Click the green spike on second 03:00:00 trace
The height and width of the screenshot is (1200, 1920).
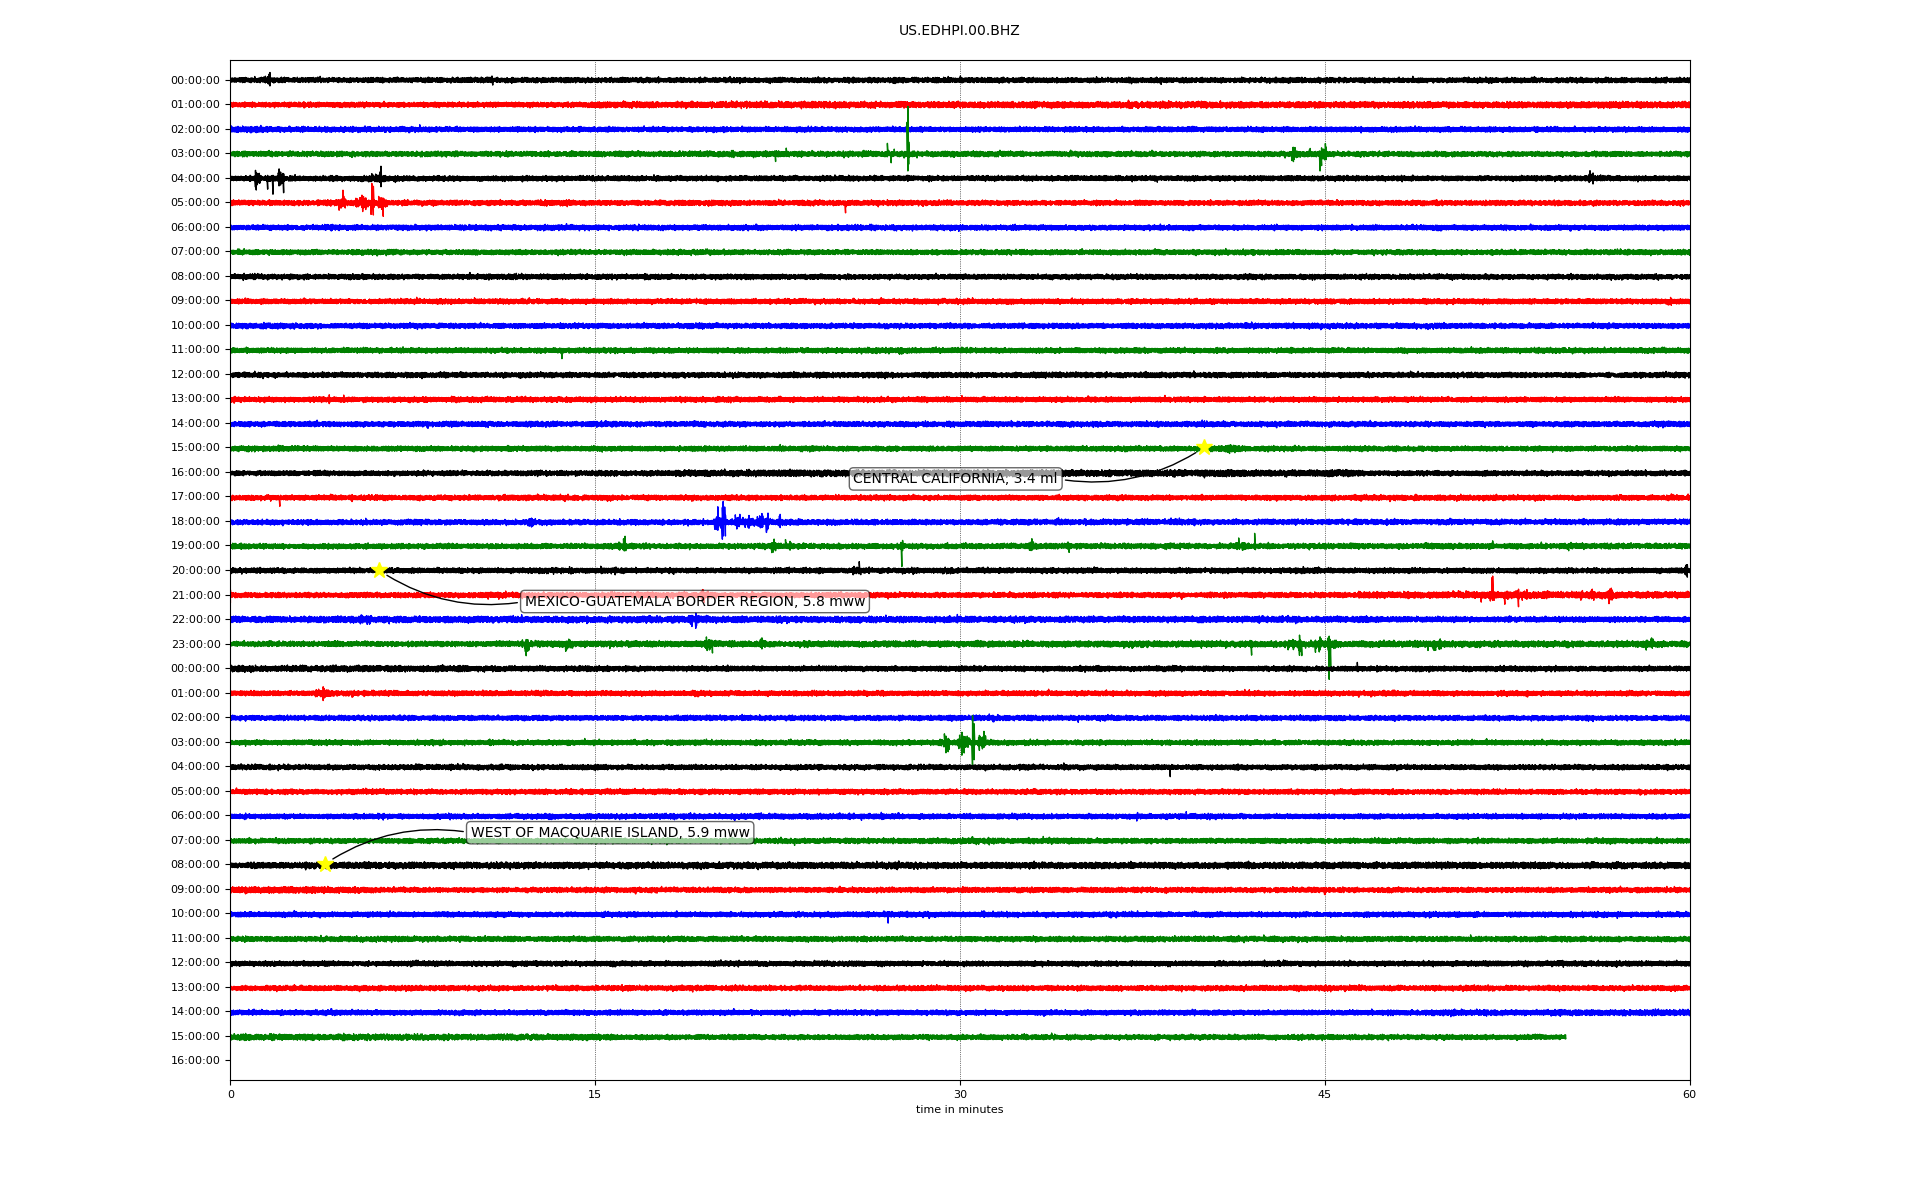coord(972,742)
